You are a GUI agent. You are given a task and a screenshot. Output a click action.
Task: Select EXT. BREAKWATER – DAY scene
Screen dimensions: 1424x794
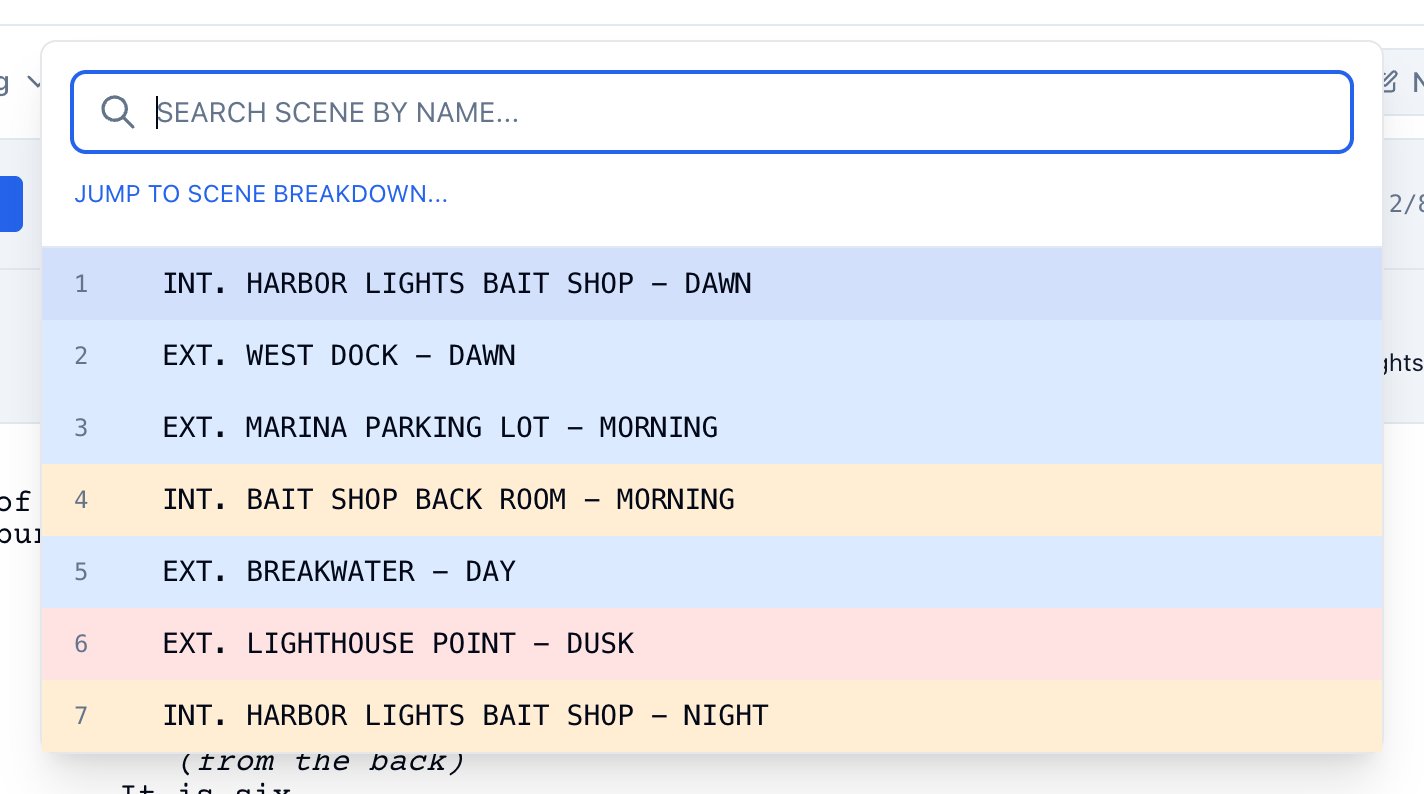pyautogui.click(x=712, y=572)
